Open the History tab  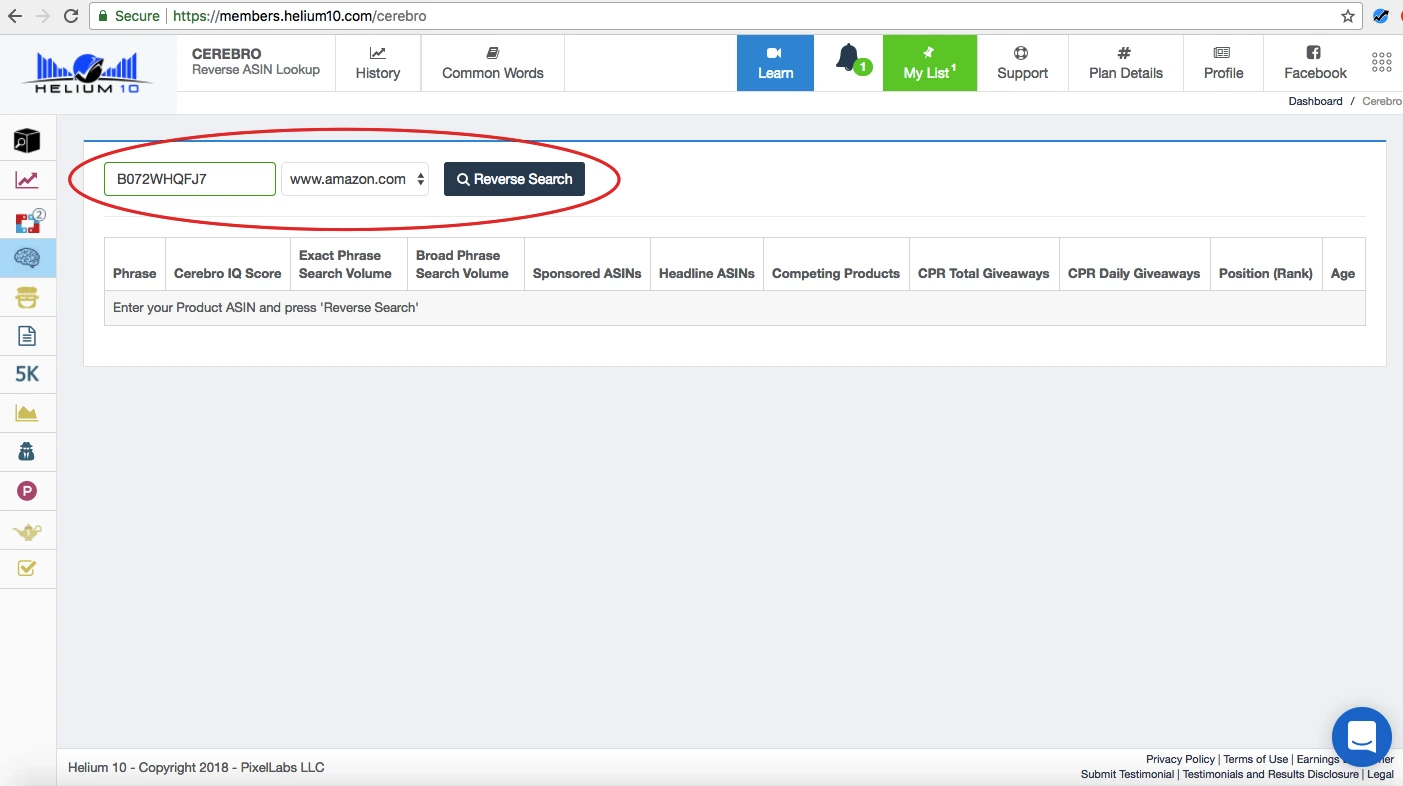(378, 63)
